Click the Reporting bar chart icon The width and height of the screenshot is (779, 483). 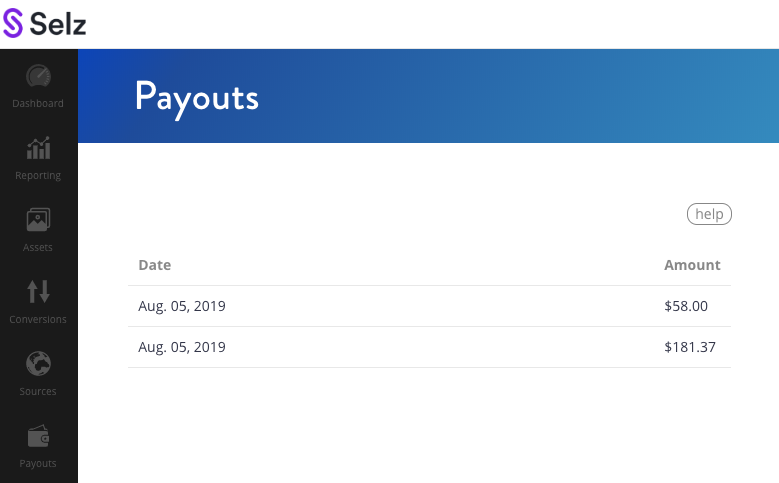(38, 148)
